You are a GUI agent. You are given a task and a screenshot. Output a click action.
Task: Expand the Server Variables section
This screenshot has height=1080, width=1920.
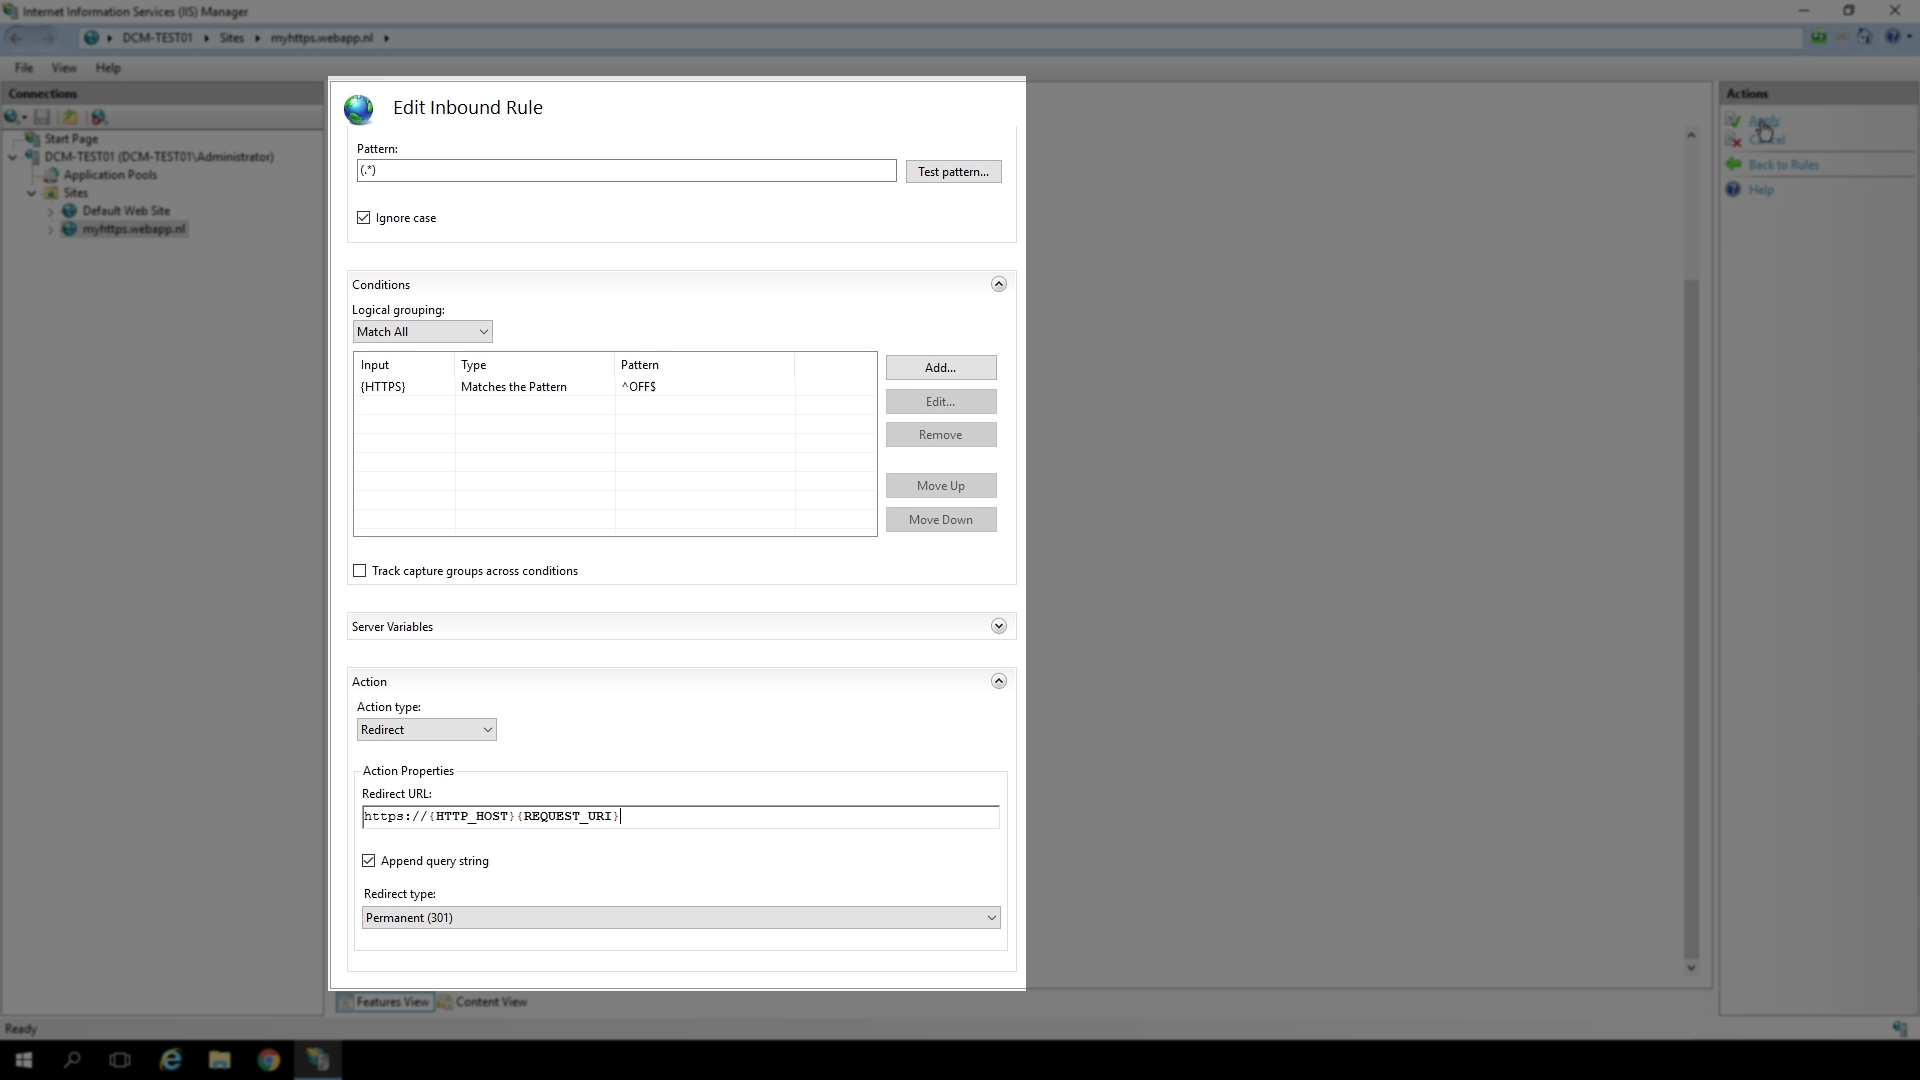[998, 626]
